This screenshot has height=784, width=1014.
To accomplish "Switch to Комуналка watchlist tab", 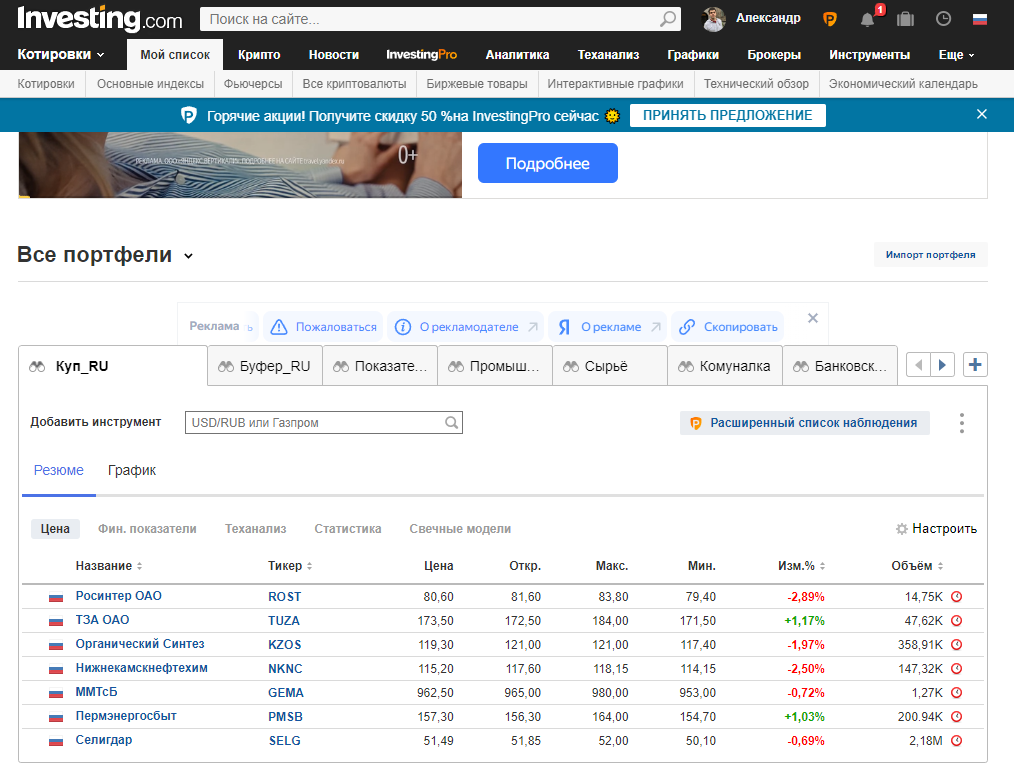I will (x=725, y=366).
